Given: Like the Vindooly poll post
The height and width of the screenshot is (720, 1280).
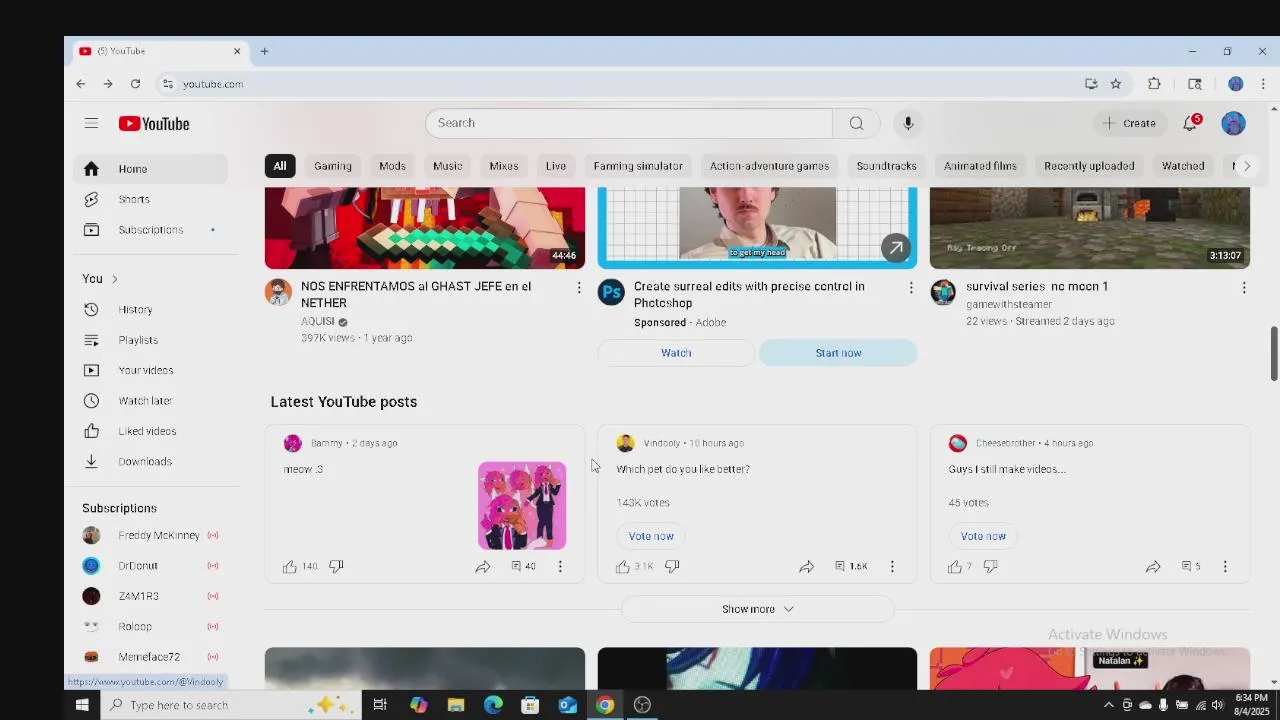Looking at the screenshot, I should tap(623, 567).
